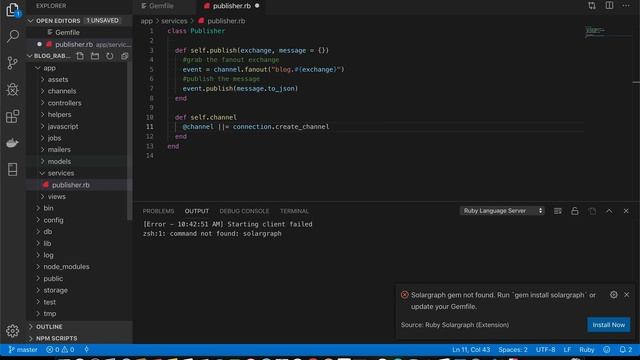The width and height of the screenshot is (640, 360).
Task: Collapse all folders in explorer
Action: [124, 56]
